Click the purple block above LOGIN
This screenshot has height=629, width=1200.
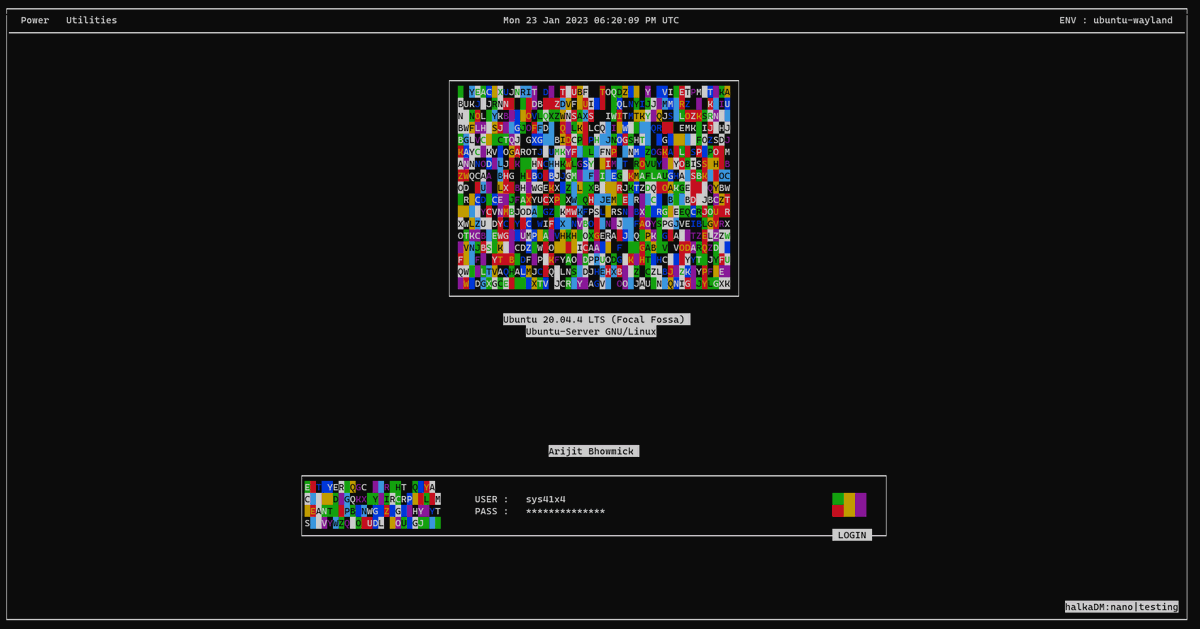click(x=860, y=505)
